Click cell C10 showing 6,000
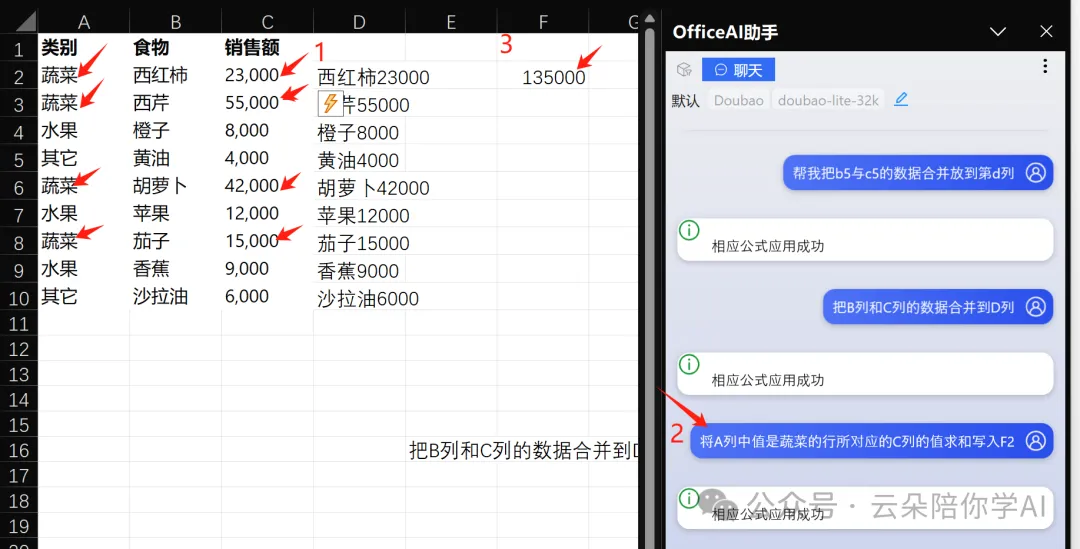 tap(267, 296)
